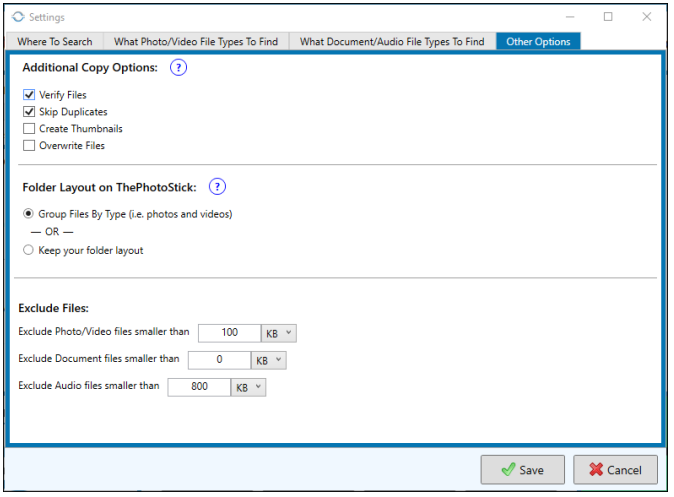Open help for Folder Layout on ThePhotoStick
Viewport: 674px width, 497px height.
(217, 187)
